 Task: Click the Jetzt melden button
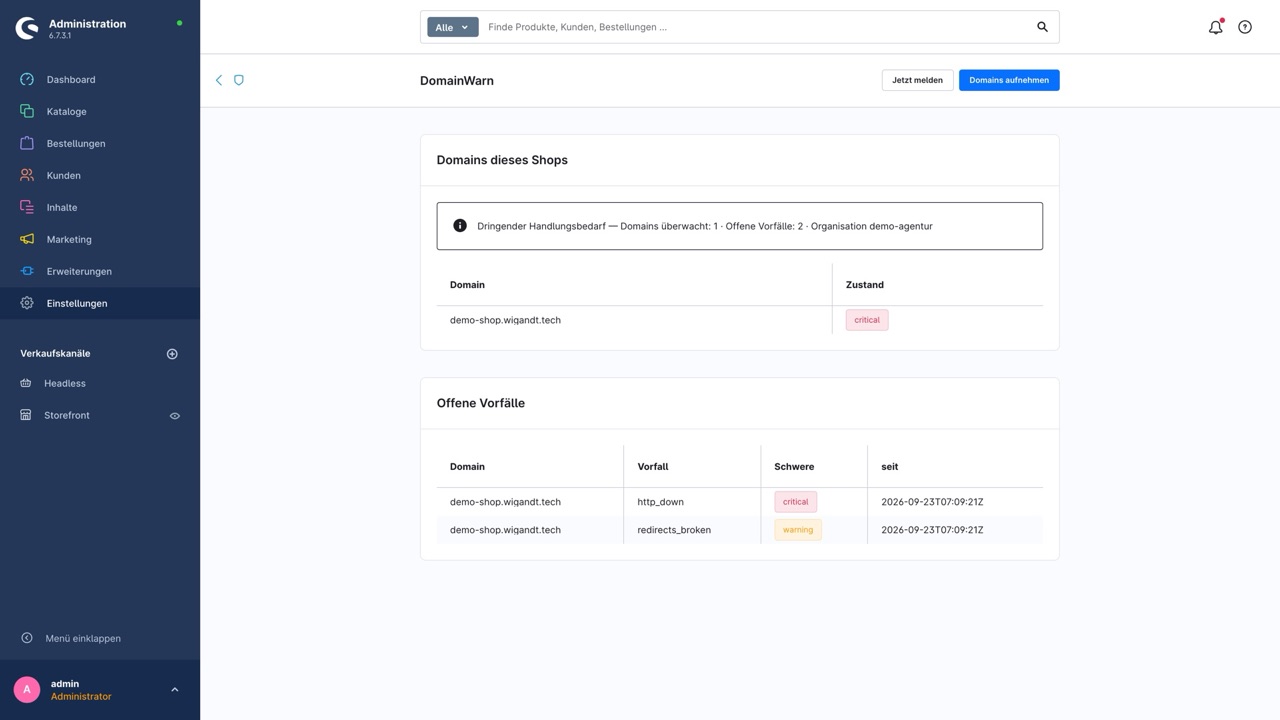tap(917, 80)
